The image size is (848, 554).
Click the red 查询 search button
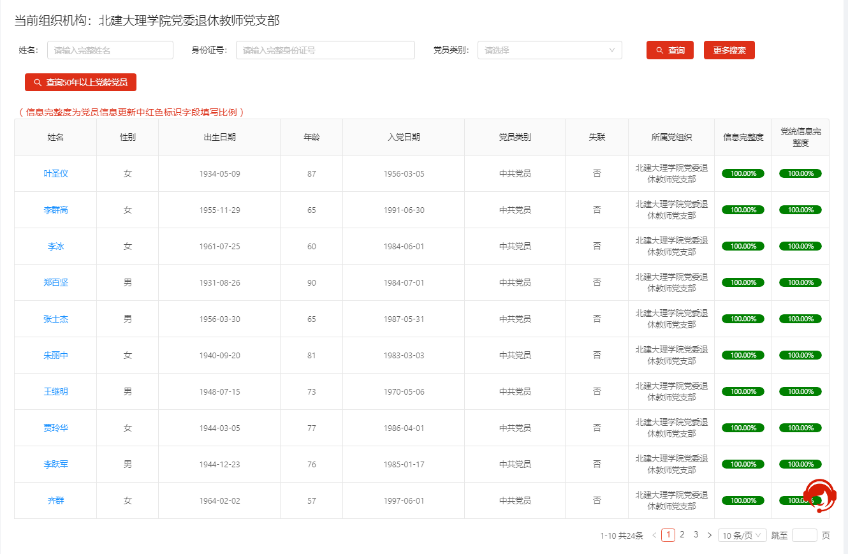pyautogui.click(x=670, y=50)
